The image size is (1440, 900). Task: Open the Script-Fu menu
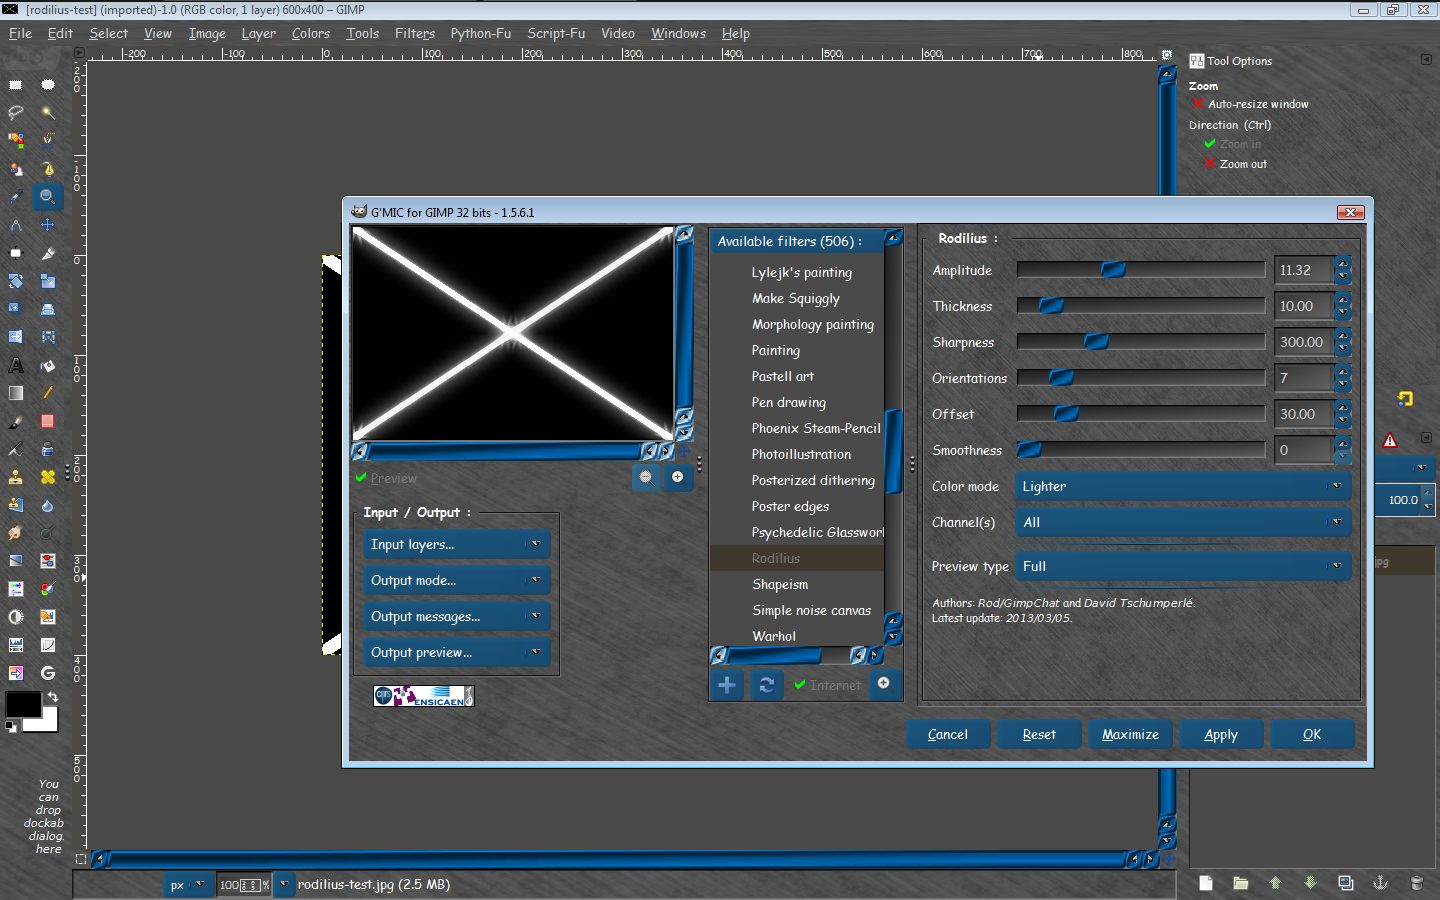click(556, 33)
